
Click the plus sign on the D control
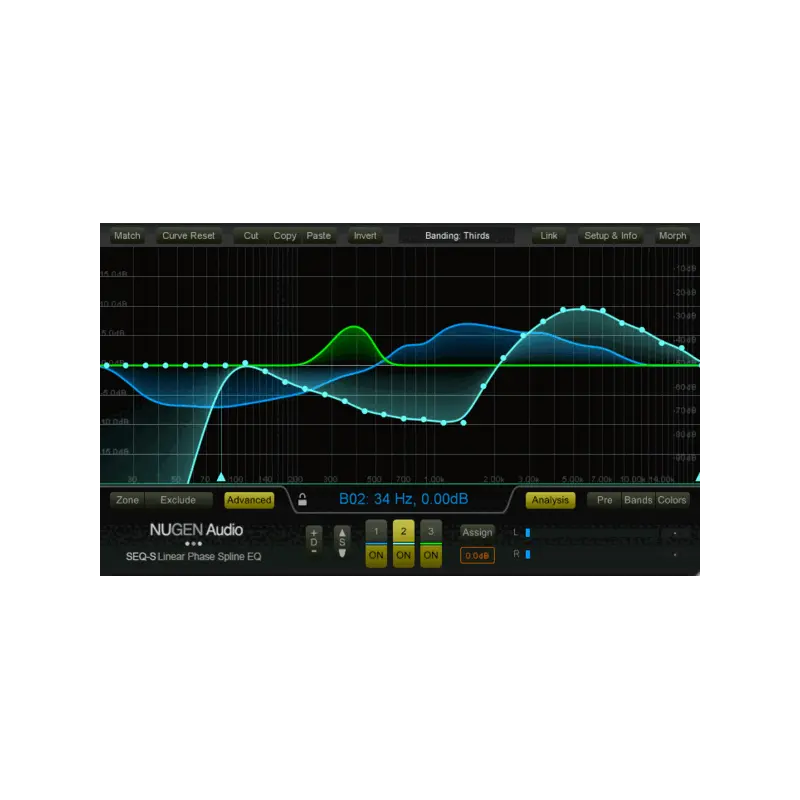(x=314, y=533)
